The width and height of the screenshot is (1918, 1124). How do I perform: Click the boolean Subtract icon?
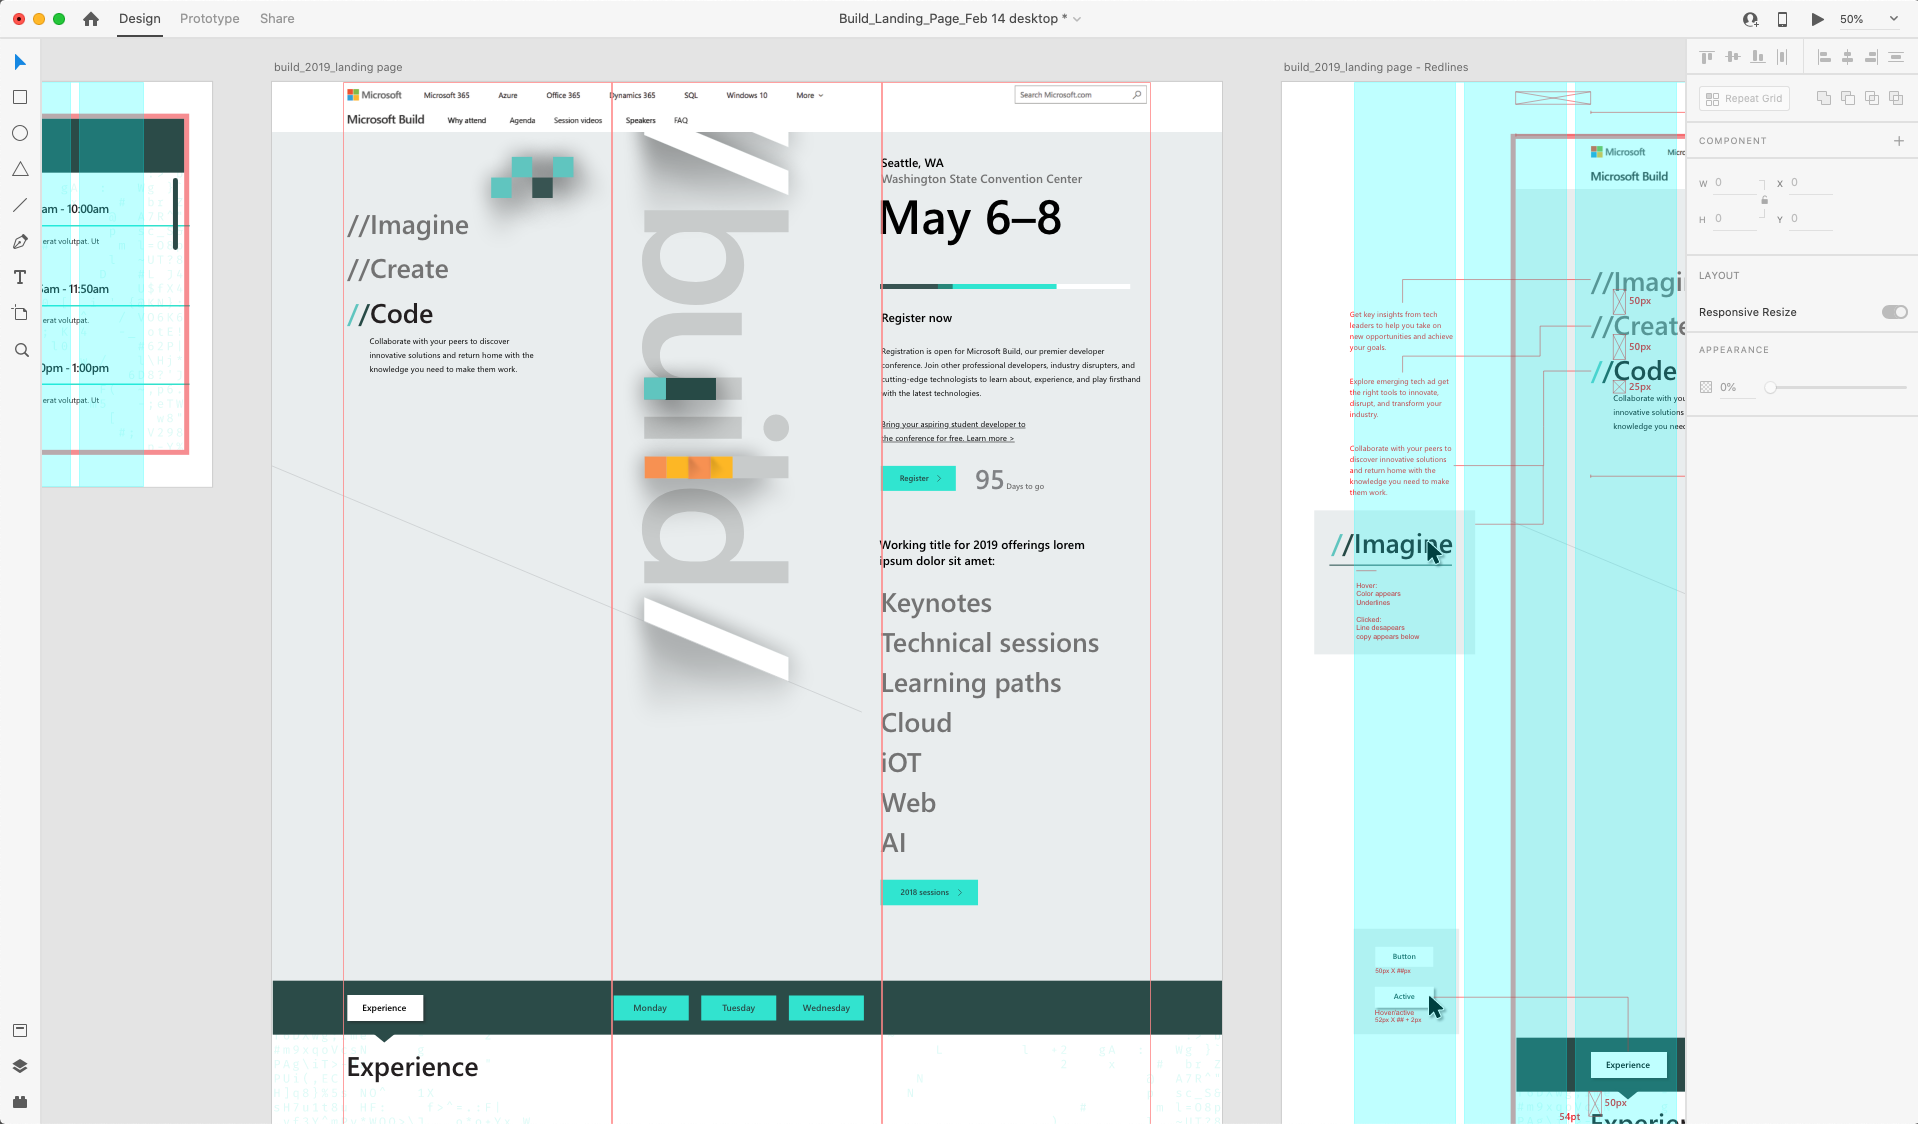click(x=1848, y=98)
